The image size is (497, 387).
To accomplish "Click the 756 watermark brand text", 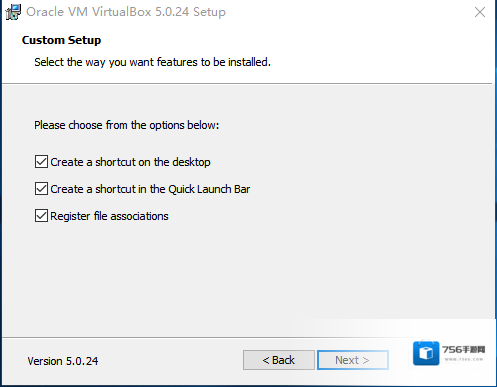I will pyautogui.click(x=463, y=350).
